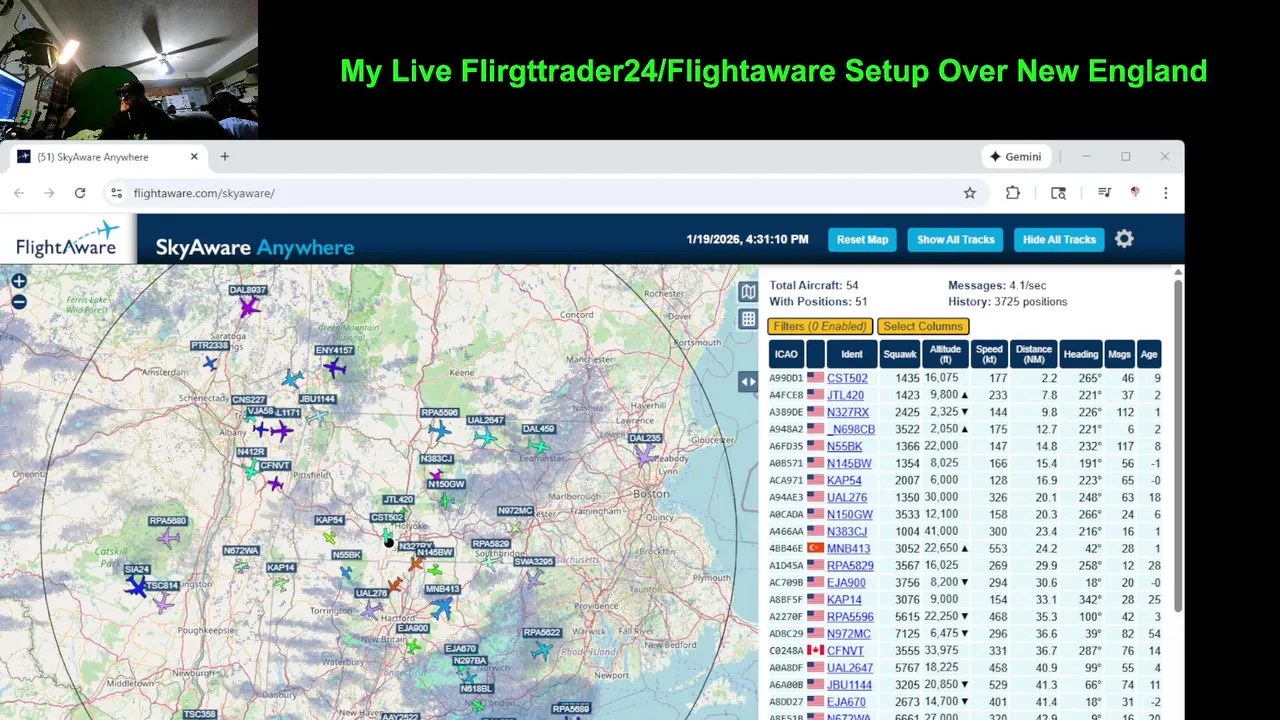Collapse the sidebar with the arrows toggle
The image size is (1280, 720).
pyautogui.click(x=748, y=381)
